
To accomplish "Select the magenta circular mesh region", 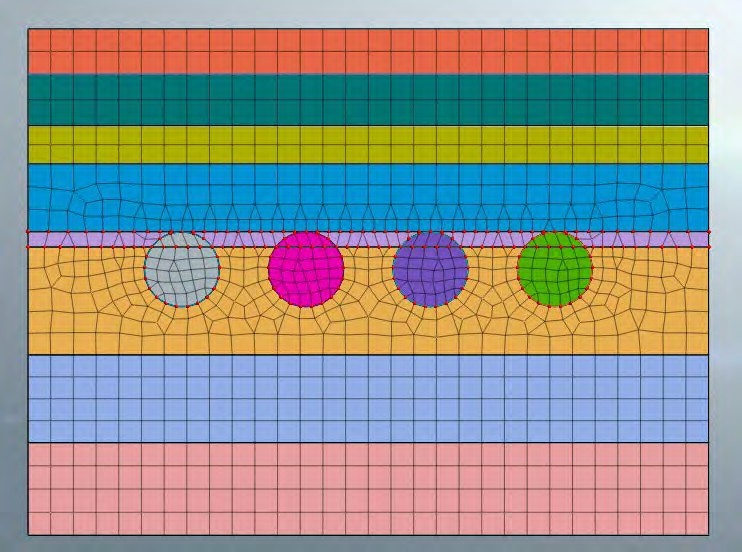I will point(306,269).
